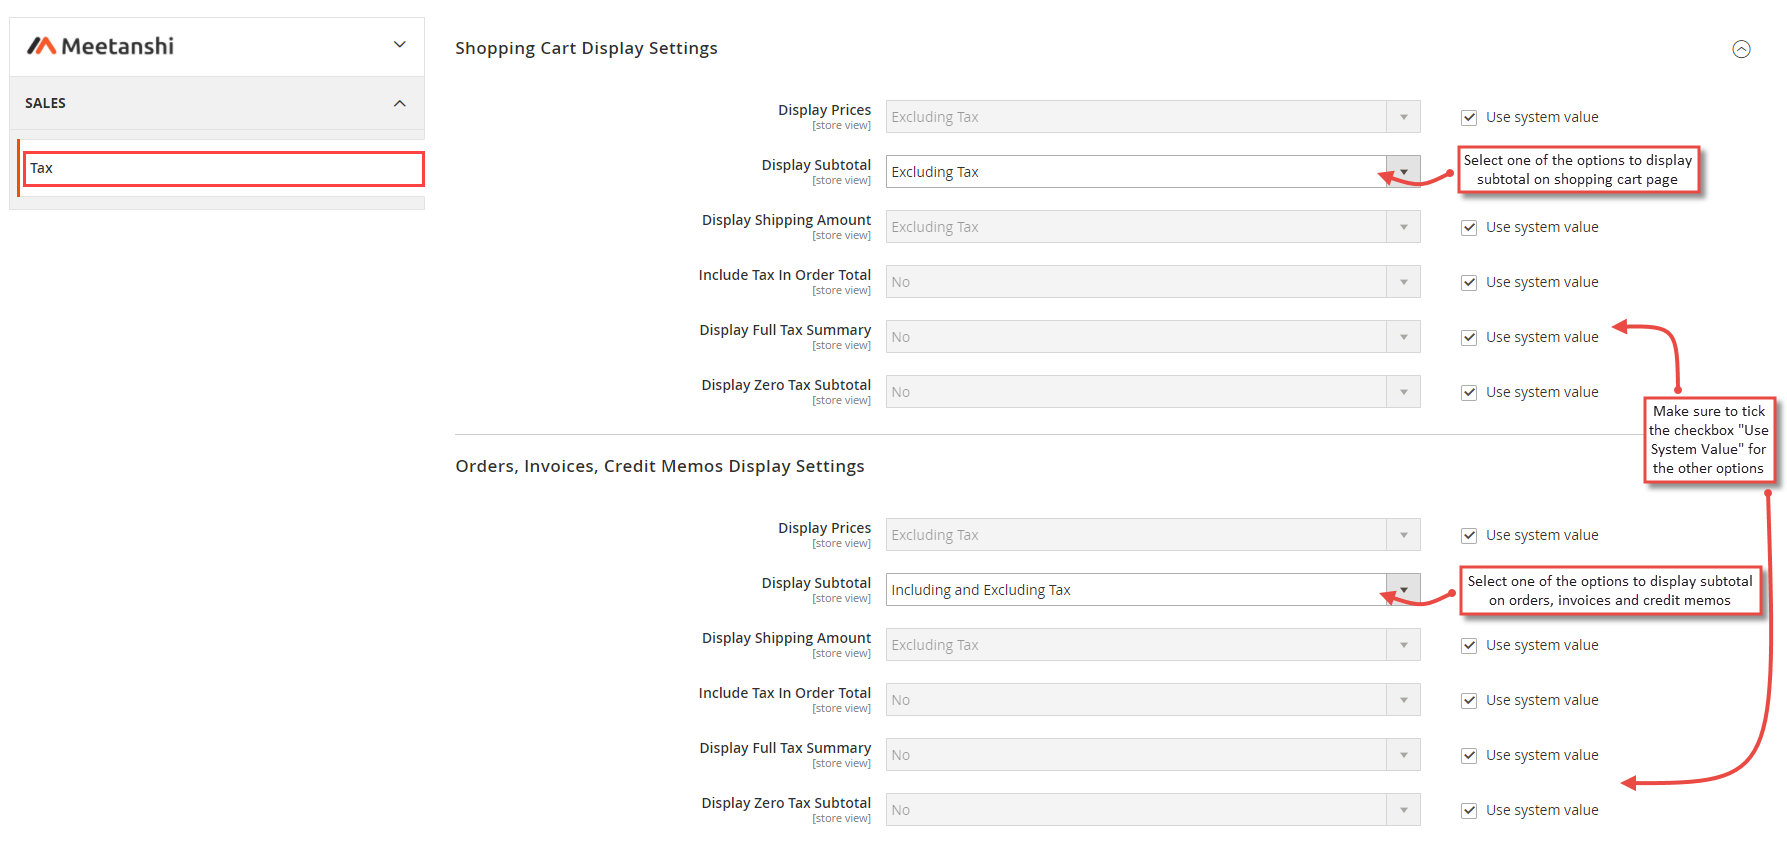Open the shopping cart Display Subtotal dropdown
The height and width of the screenshot is (841, 1787).
1152,172
